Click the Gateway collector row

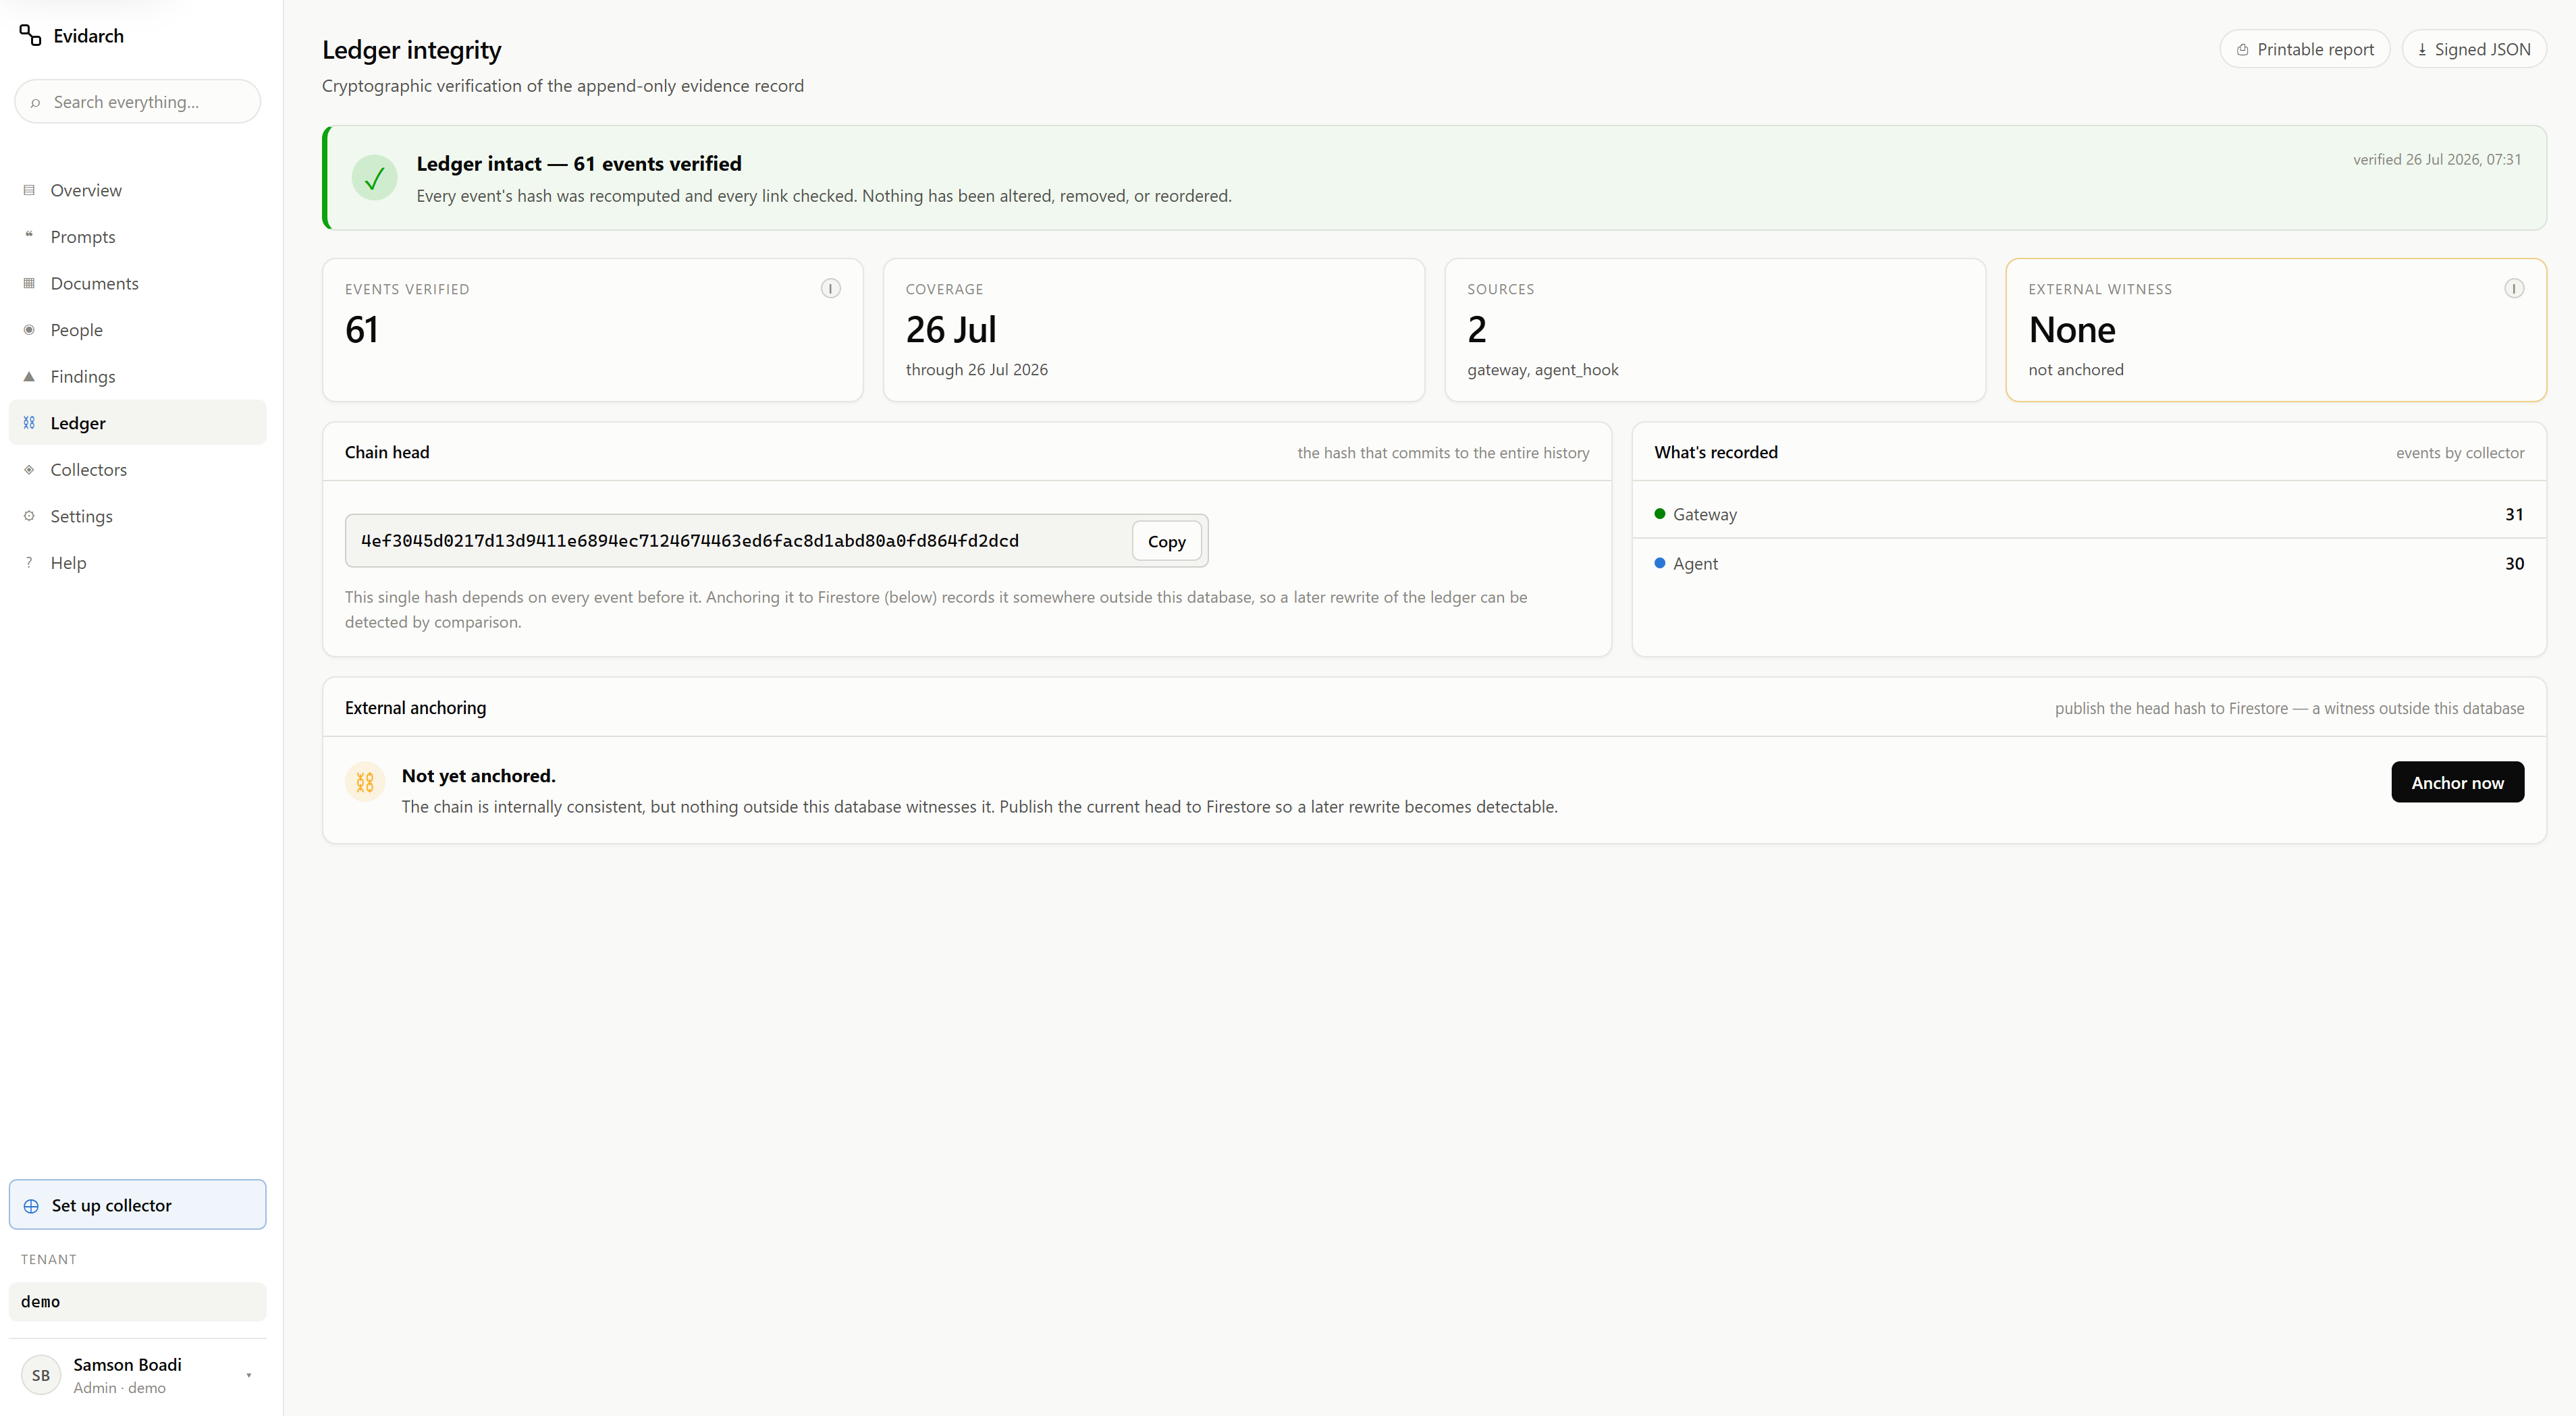(2089, 514)
